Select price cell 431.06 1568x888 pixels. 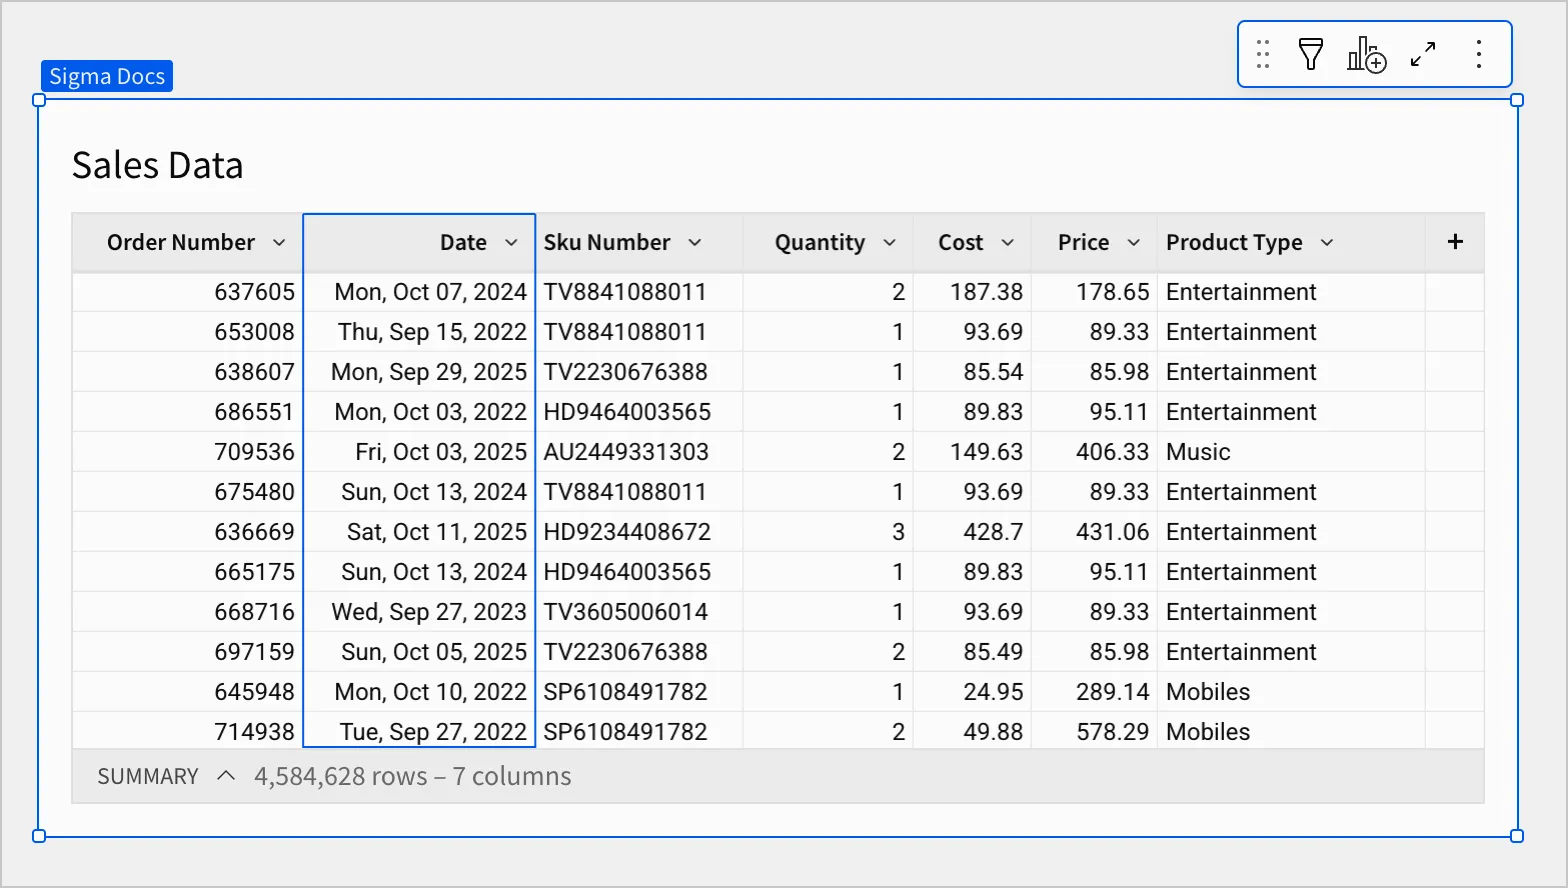pyautogui.click(x=1094, y=532)
